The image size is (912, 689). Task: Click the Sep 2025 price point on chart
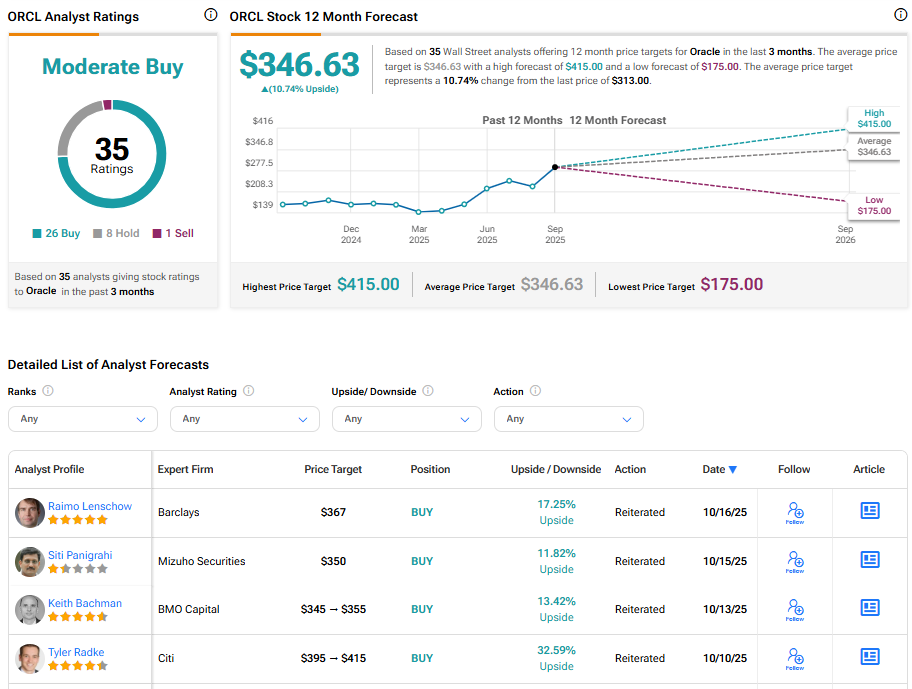[555, 167]
